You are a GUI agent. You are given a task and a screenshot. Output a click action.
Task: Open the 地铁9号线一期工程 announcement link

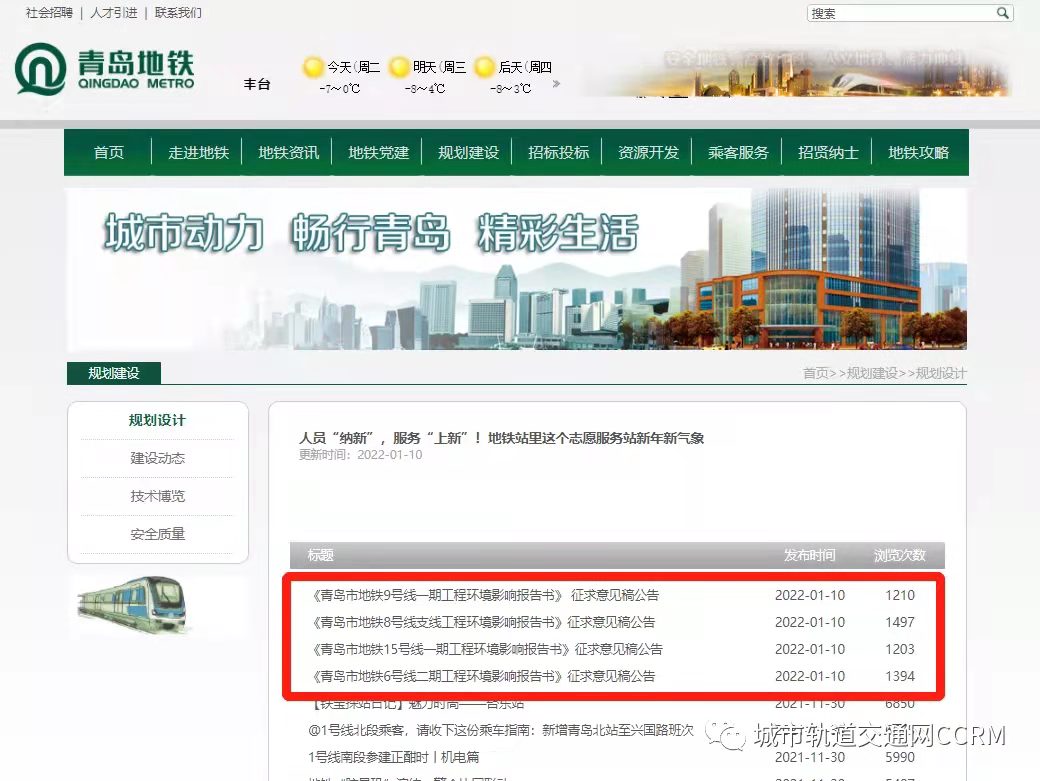[x=485, y=595]
